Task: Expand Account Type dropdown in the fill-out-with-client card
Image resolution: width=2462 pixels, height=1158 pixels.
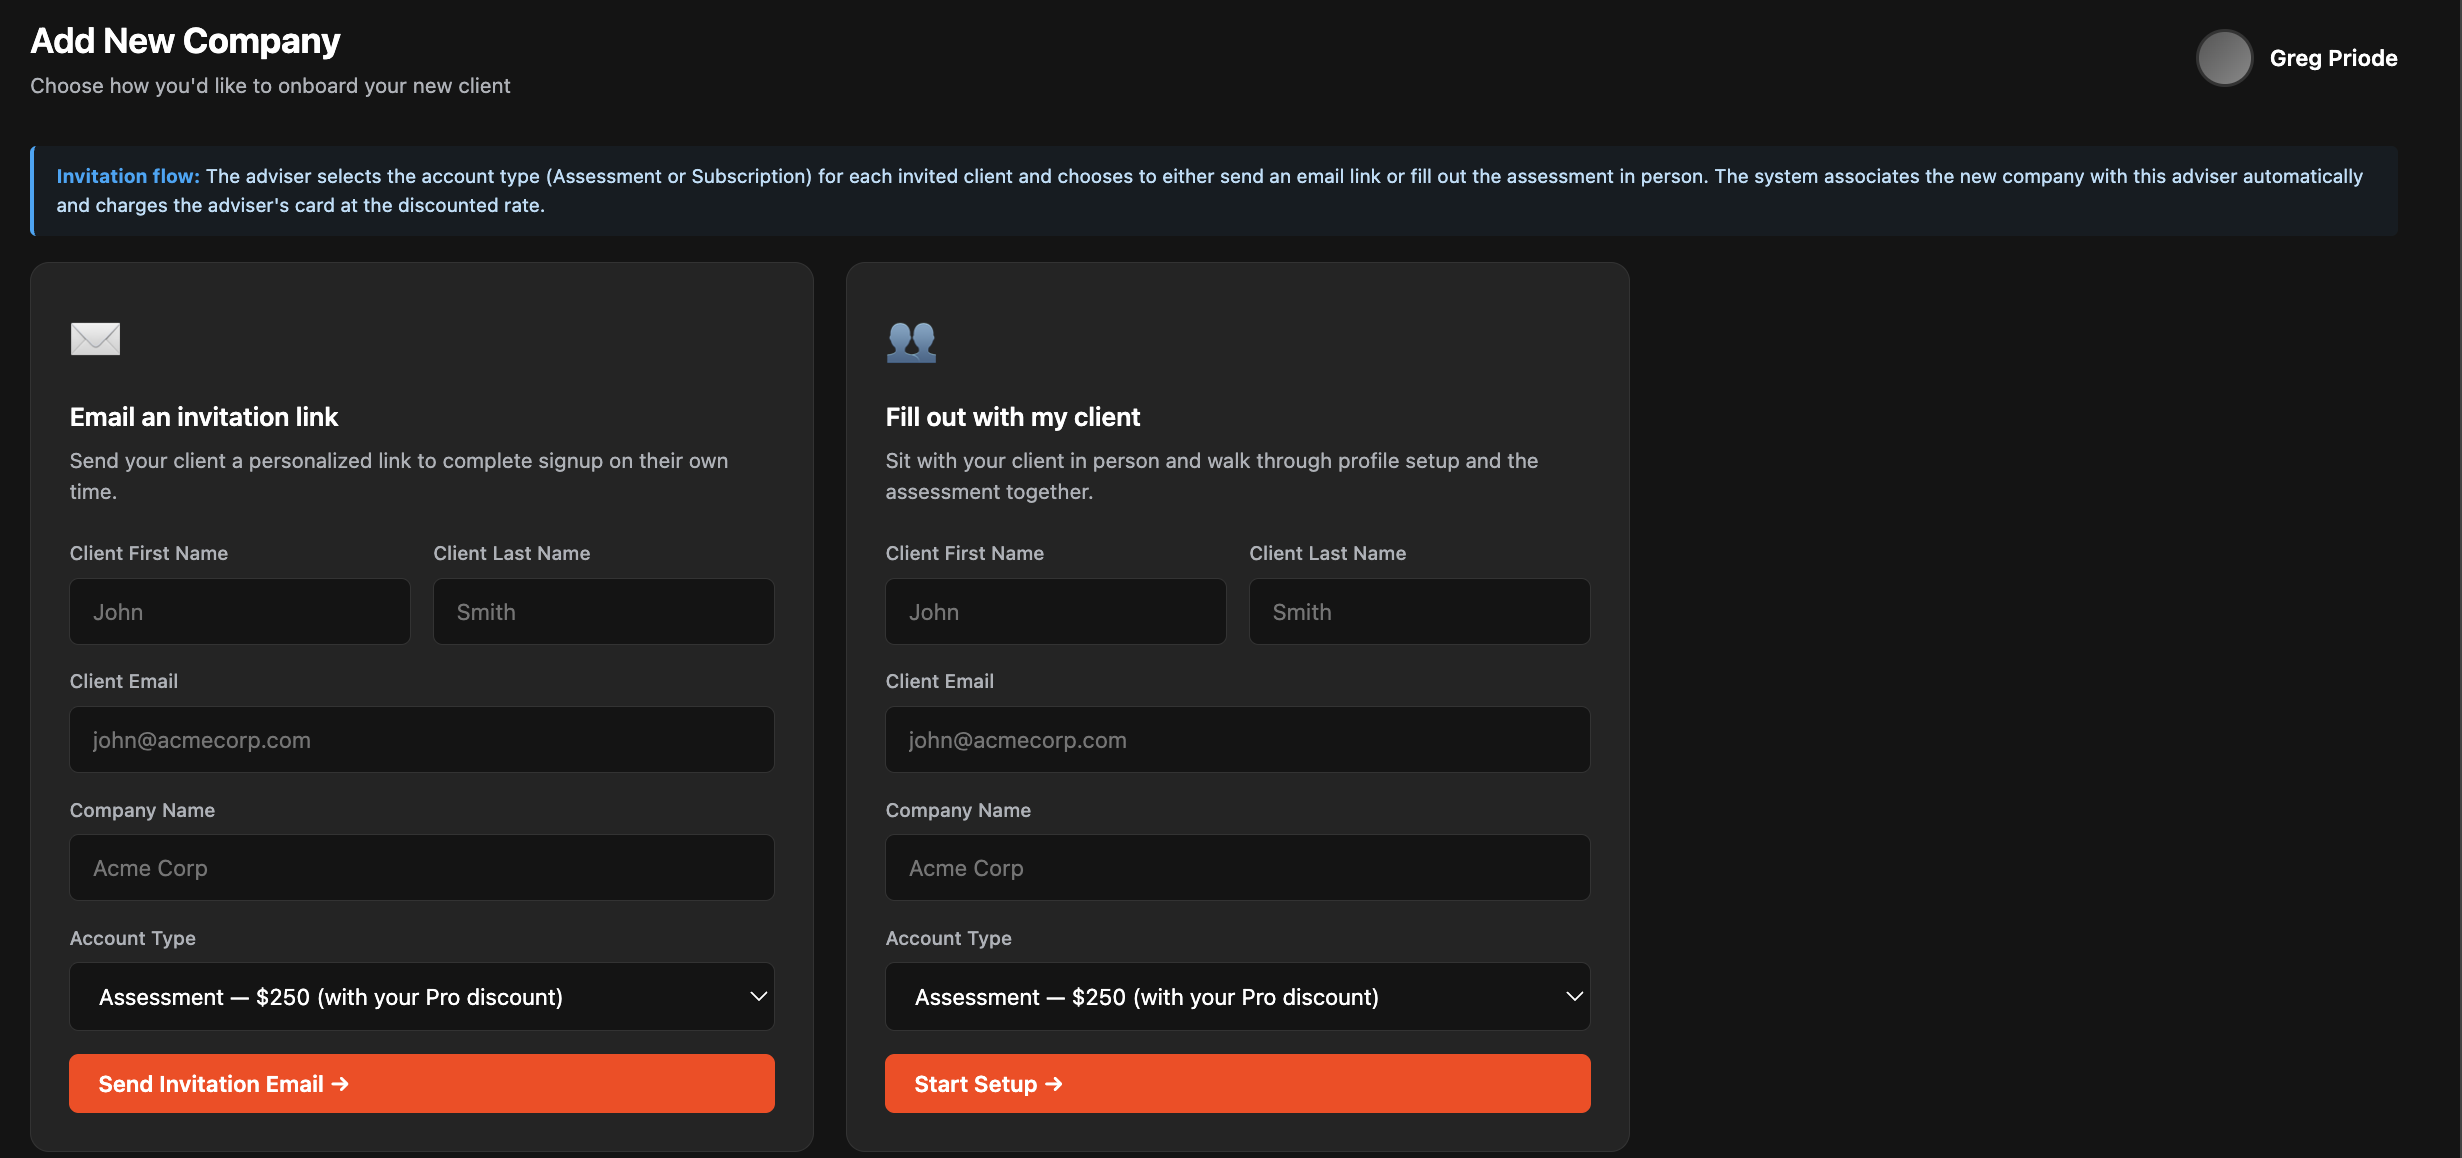Action: (1238, 996)
